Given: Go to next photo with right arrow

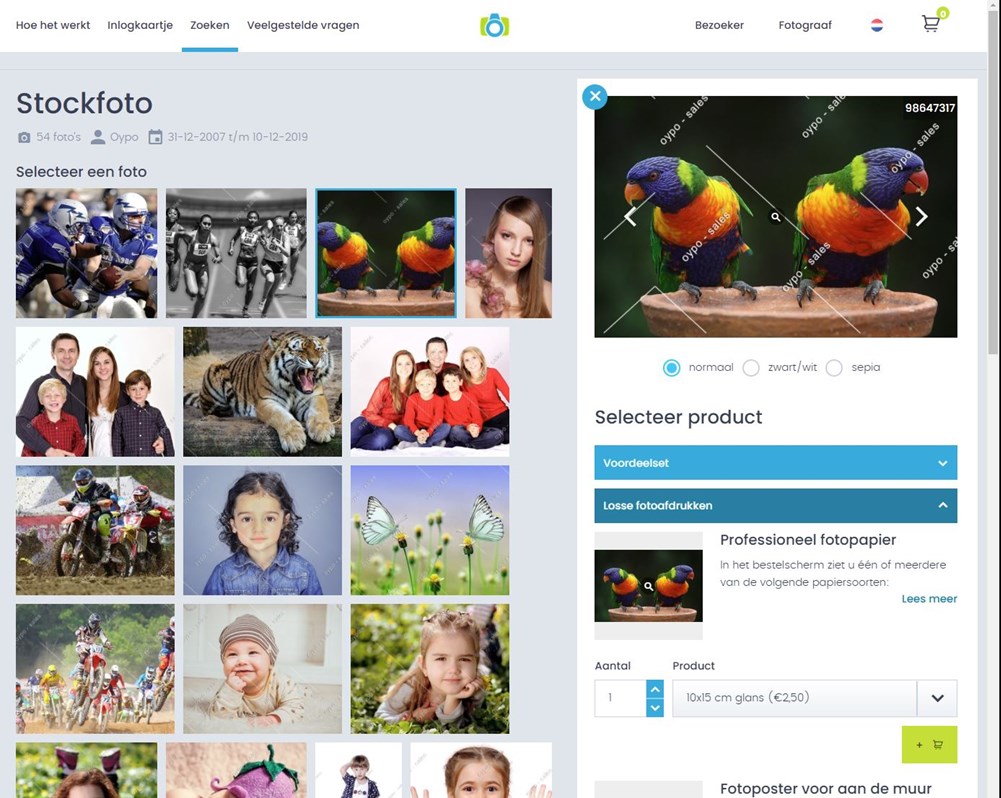Looking at the screenshot, I should [x=921, y=216].
